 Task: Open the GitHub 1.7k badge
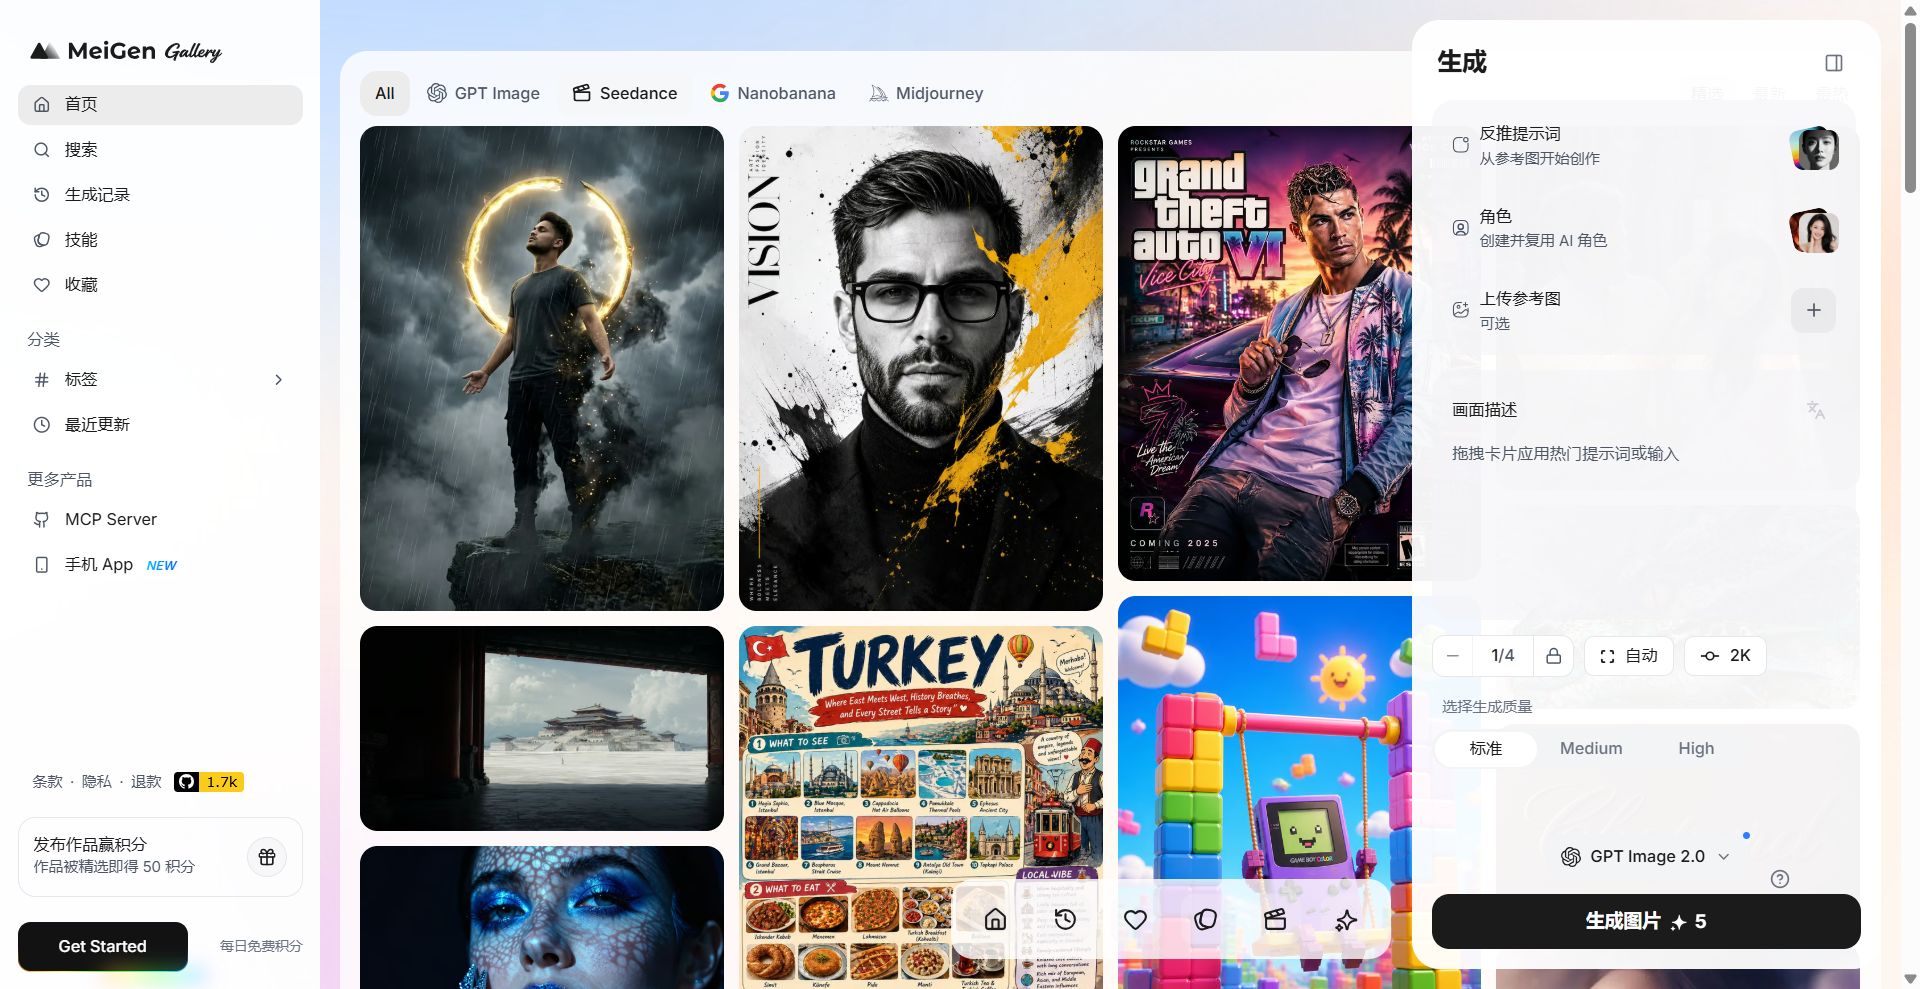[x=209, y=782]
